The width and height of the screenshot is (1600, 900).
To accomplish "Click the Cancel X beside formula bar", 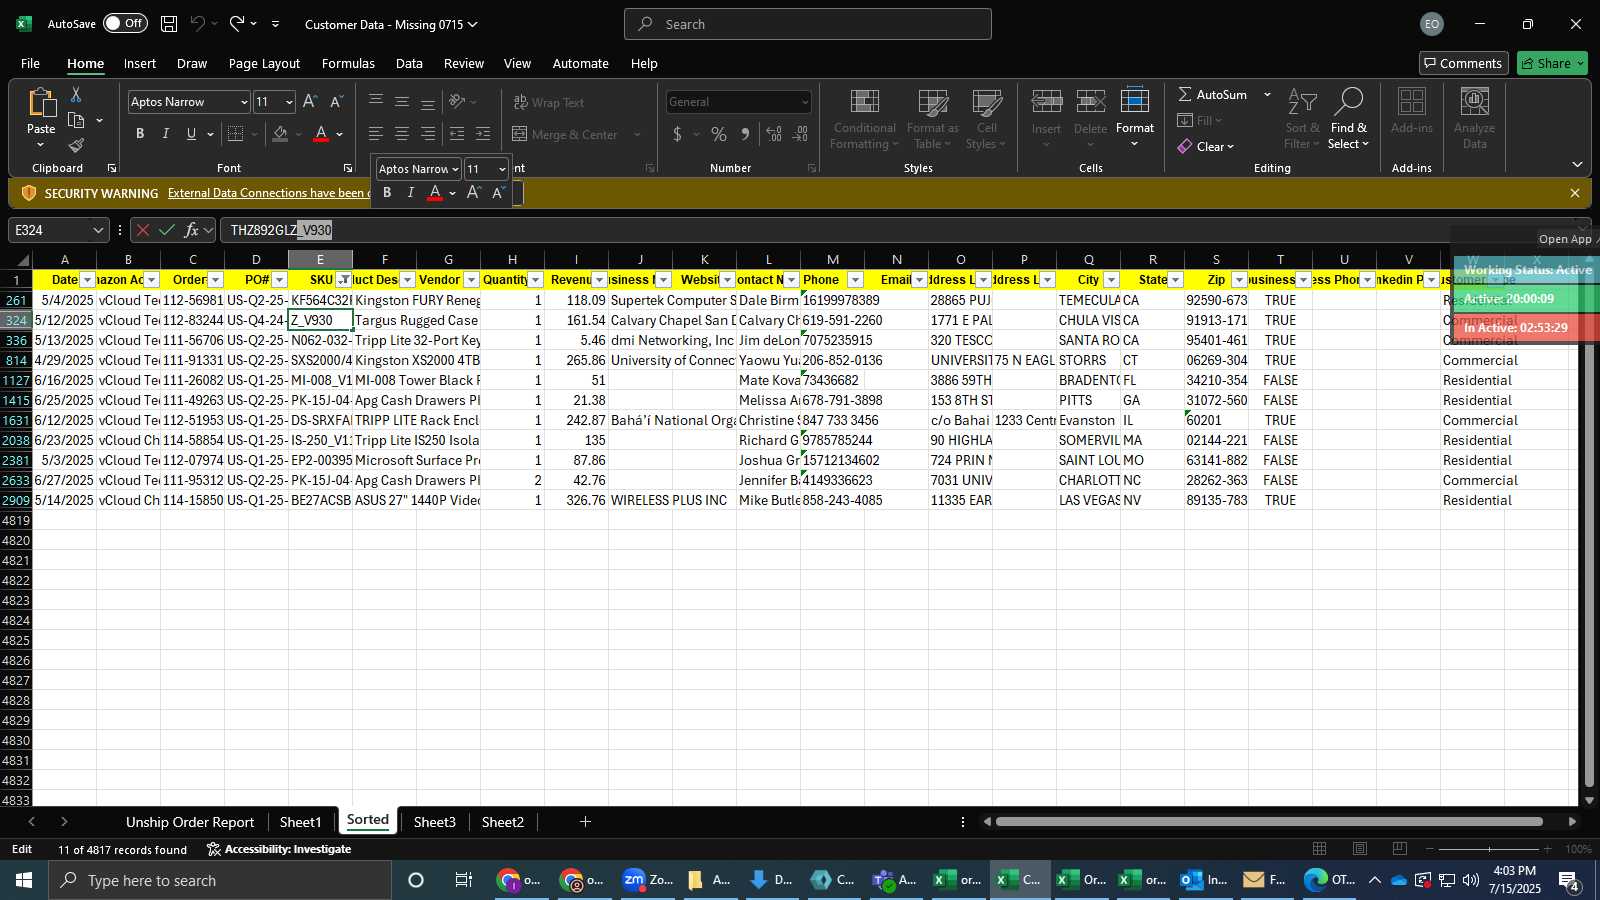I will (143, 230).
